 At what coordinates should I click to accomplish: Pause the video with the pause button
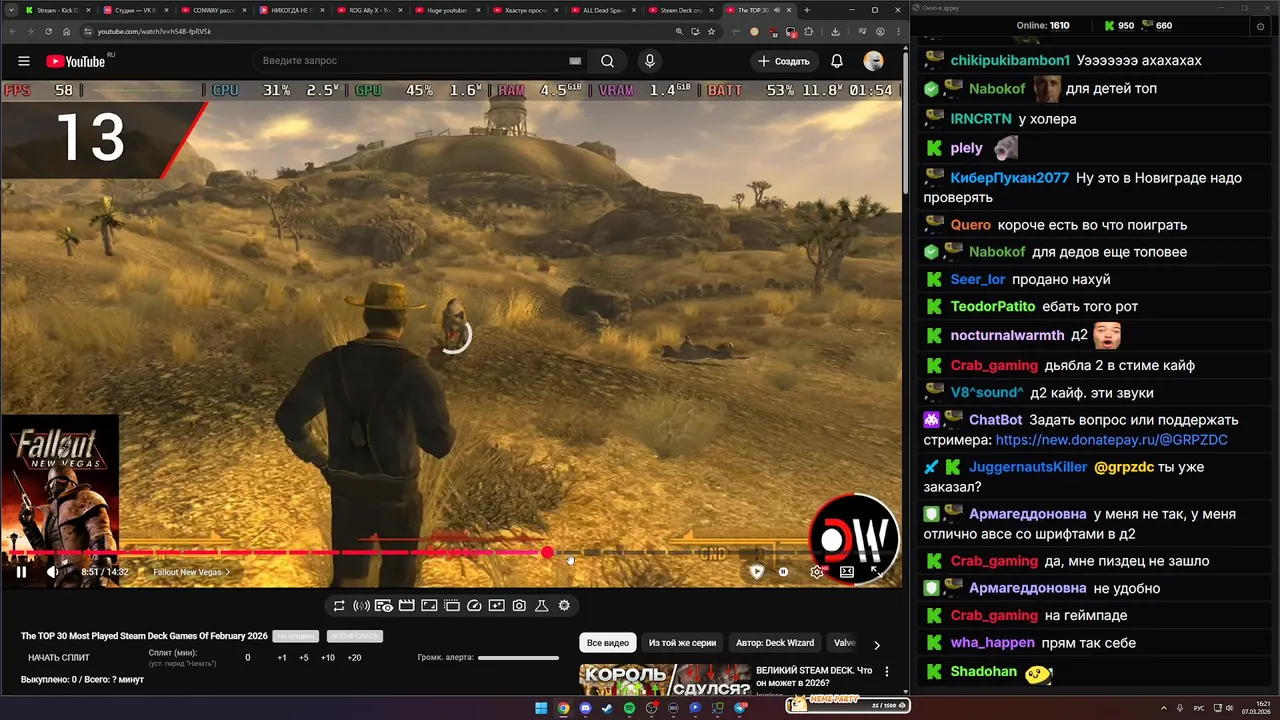(20, 572)
